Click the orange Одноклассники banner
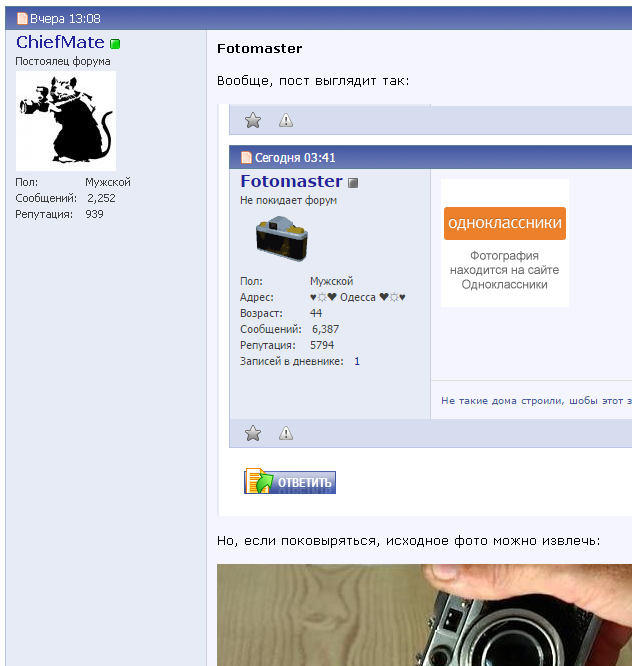The width and height of the screenshot is (632, 666). 505,223
